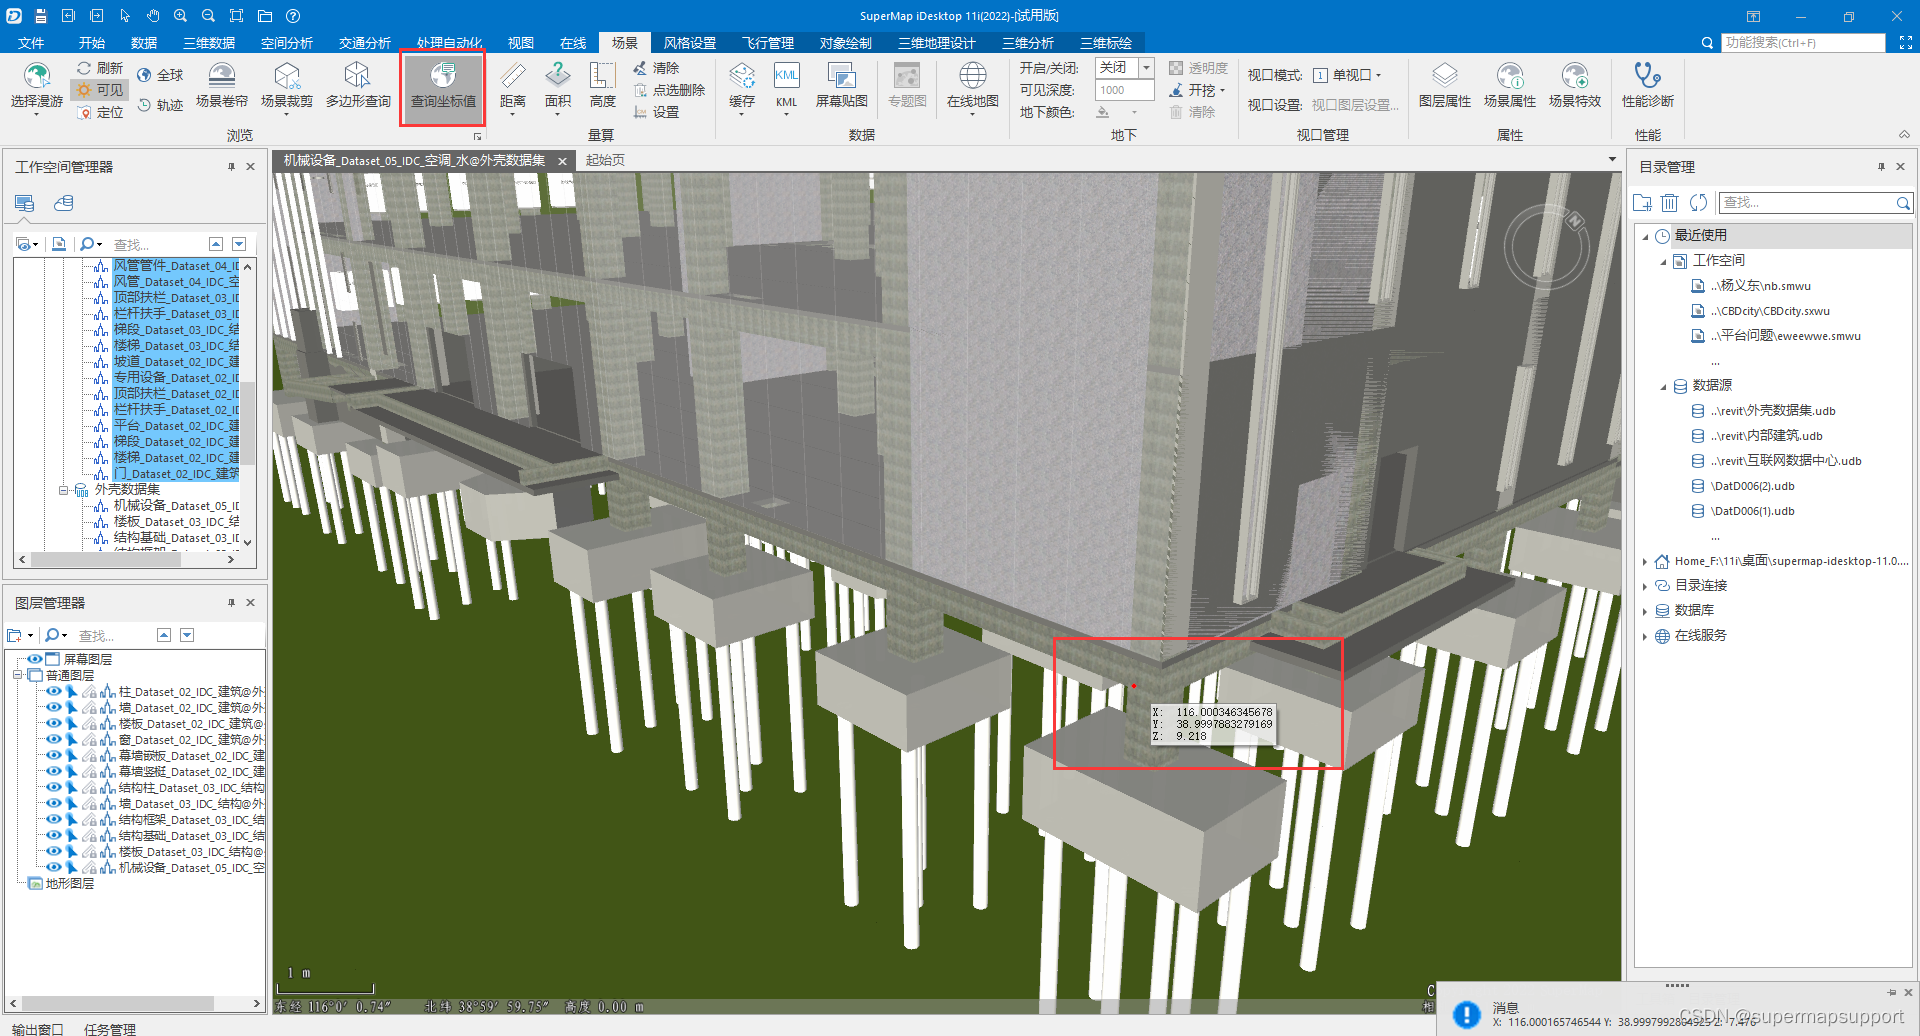Activate 查询坐标值 coordinate query tool
The image size is (1920, 1036).
[x=443, y=86]
